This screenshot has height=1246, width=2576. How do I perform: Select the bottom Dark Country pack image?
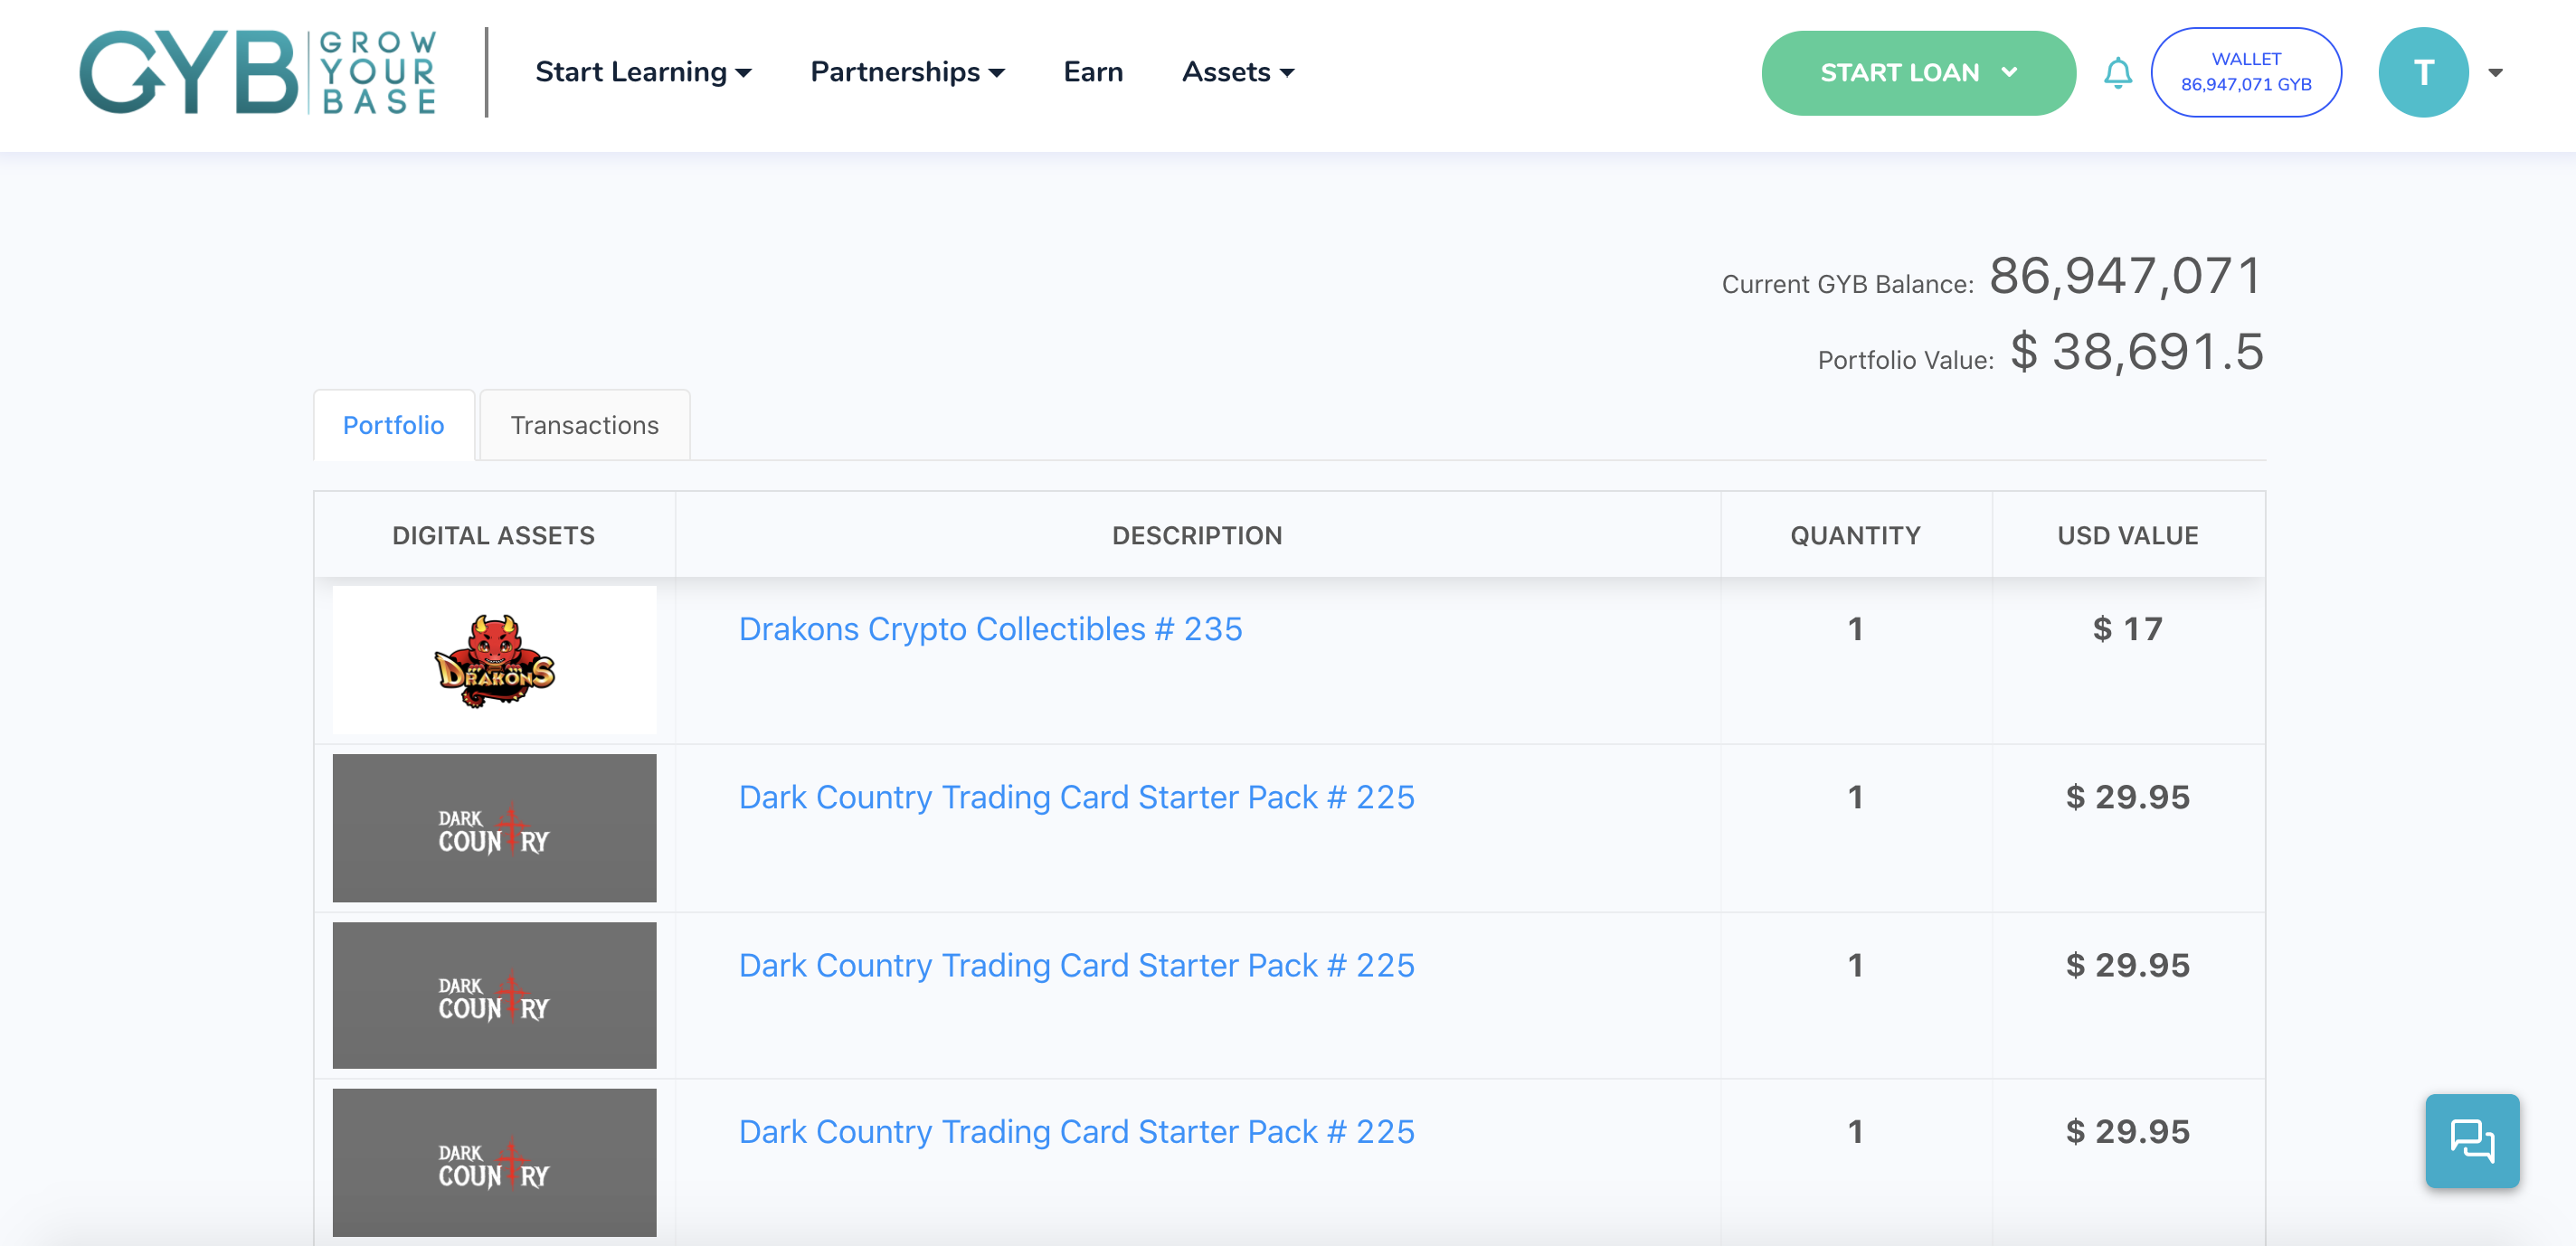click(494, 1162)
